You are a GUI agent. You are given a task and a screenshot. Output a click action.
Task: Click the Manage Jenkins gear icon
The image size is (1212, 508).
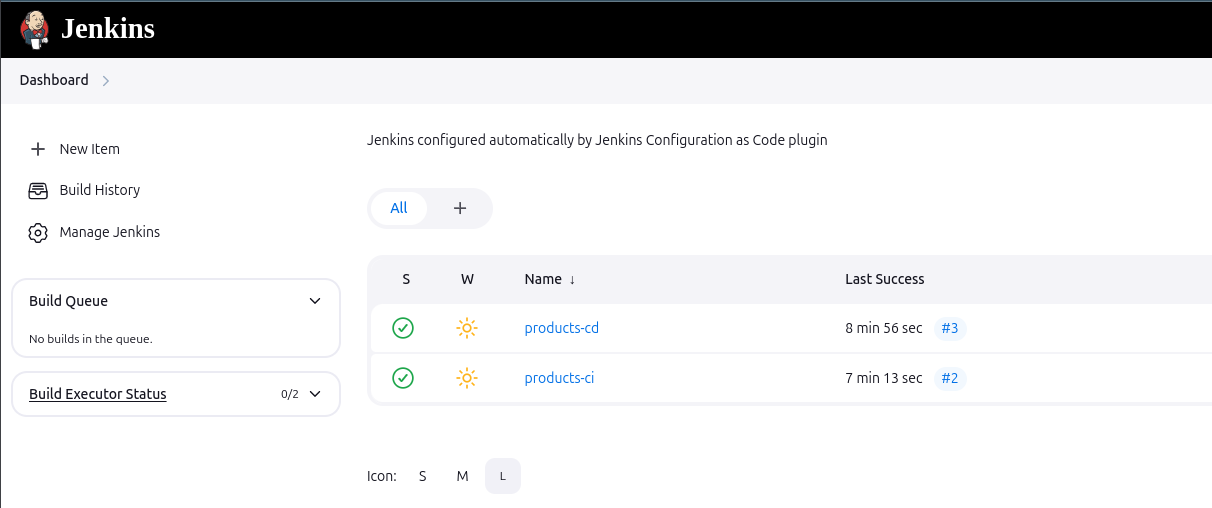(x=38, y=232)
